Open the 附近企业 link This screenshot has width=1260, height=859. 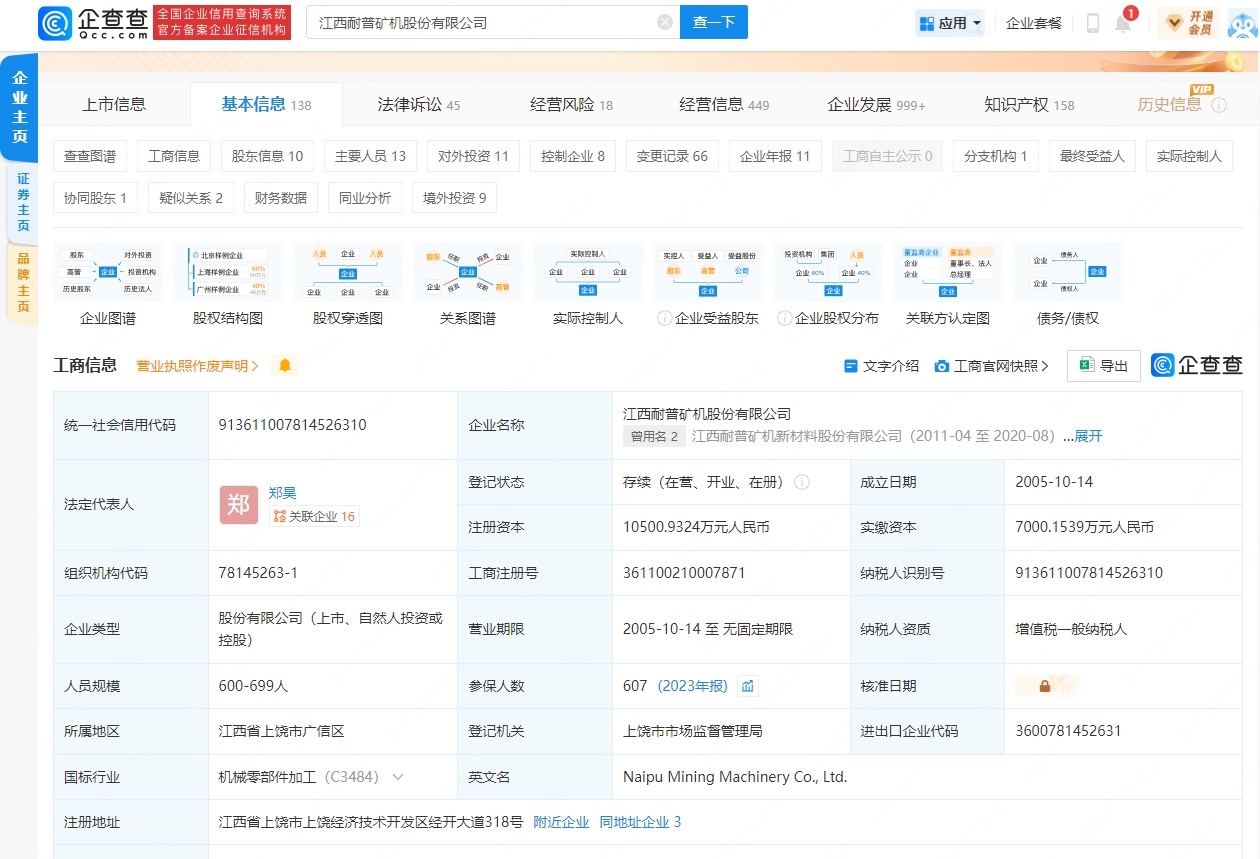pos(561,822)
